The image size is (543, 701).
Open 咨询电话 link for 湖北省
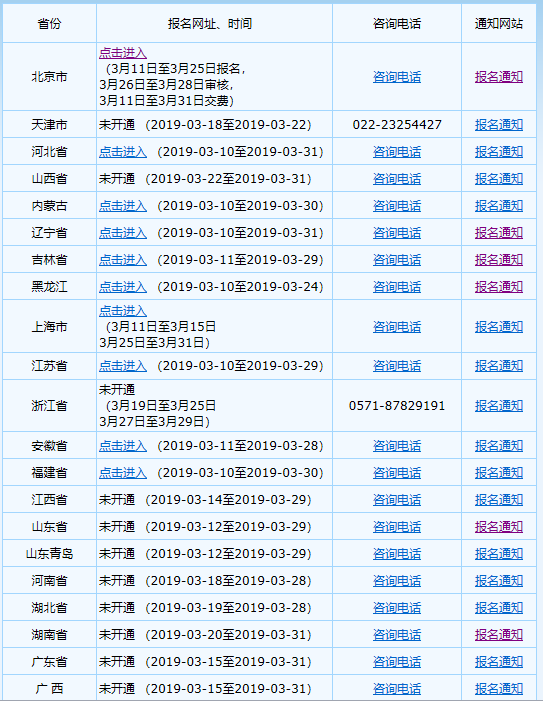pyautogui.click(x=397, y=608)
